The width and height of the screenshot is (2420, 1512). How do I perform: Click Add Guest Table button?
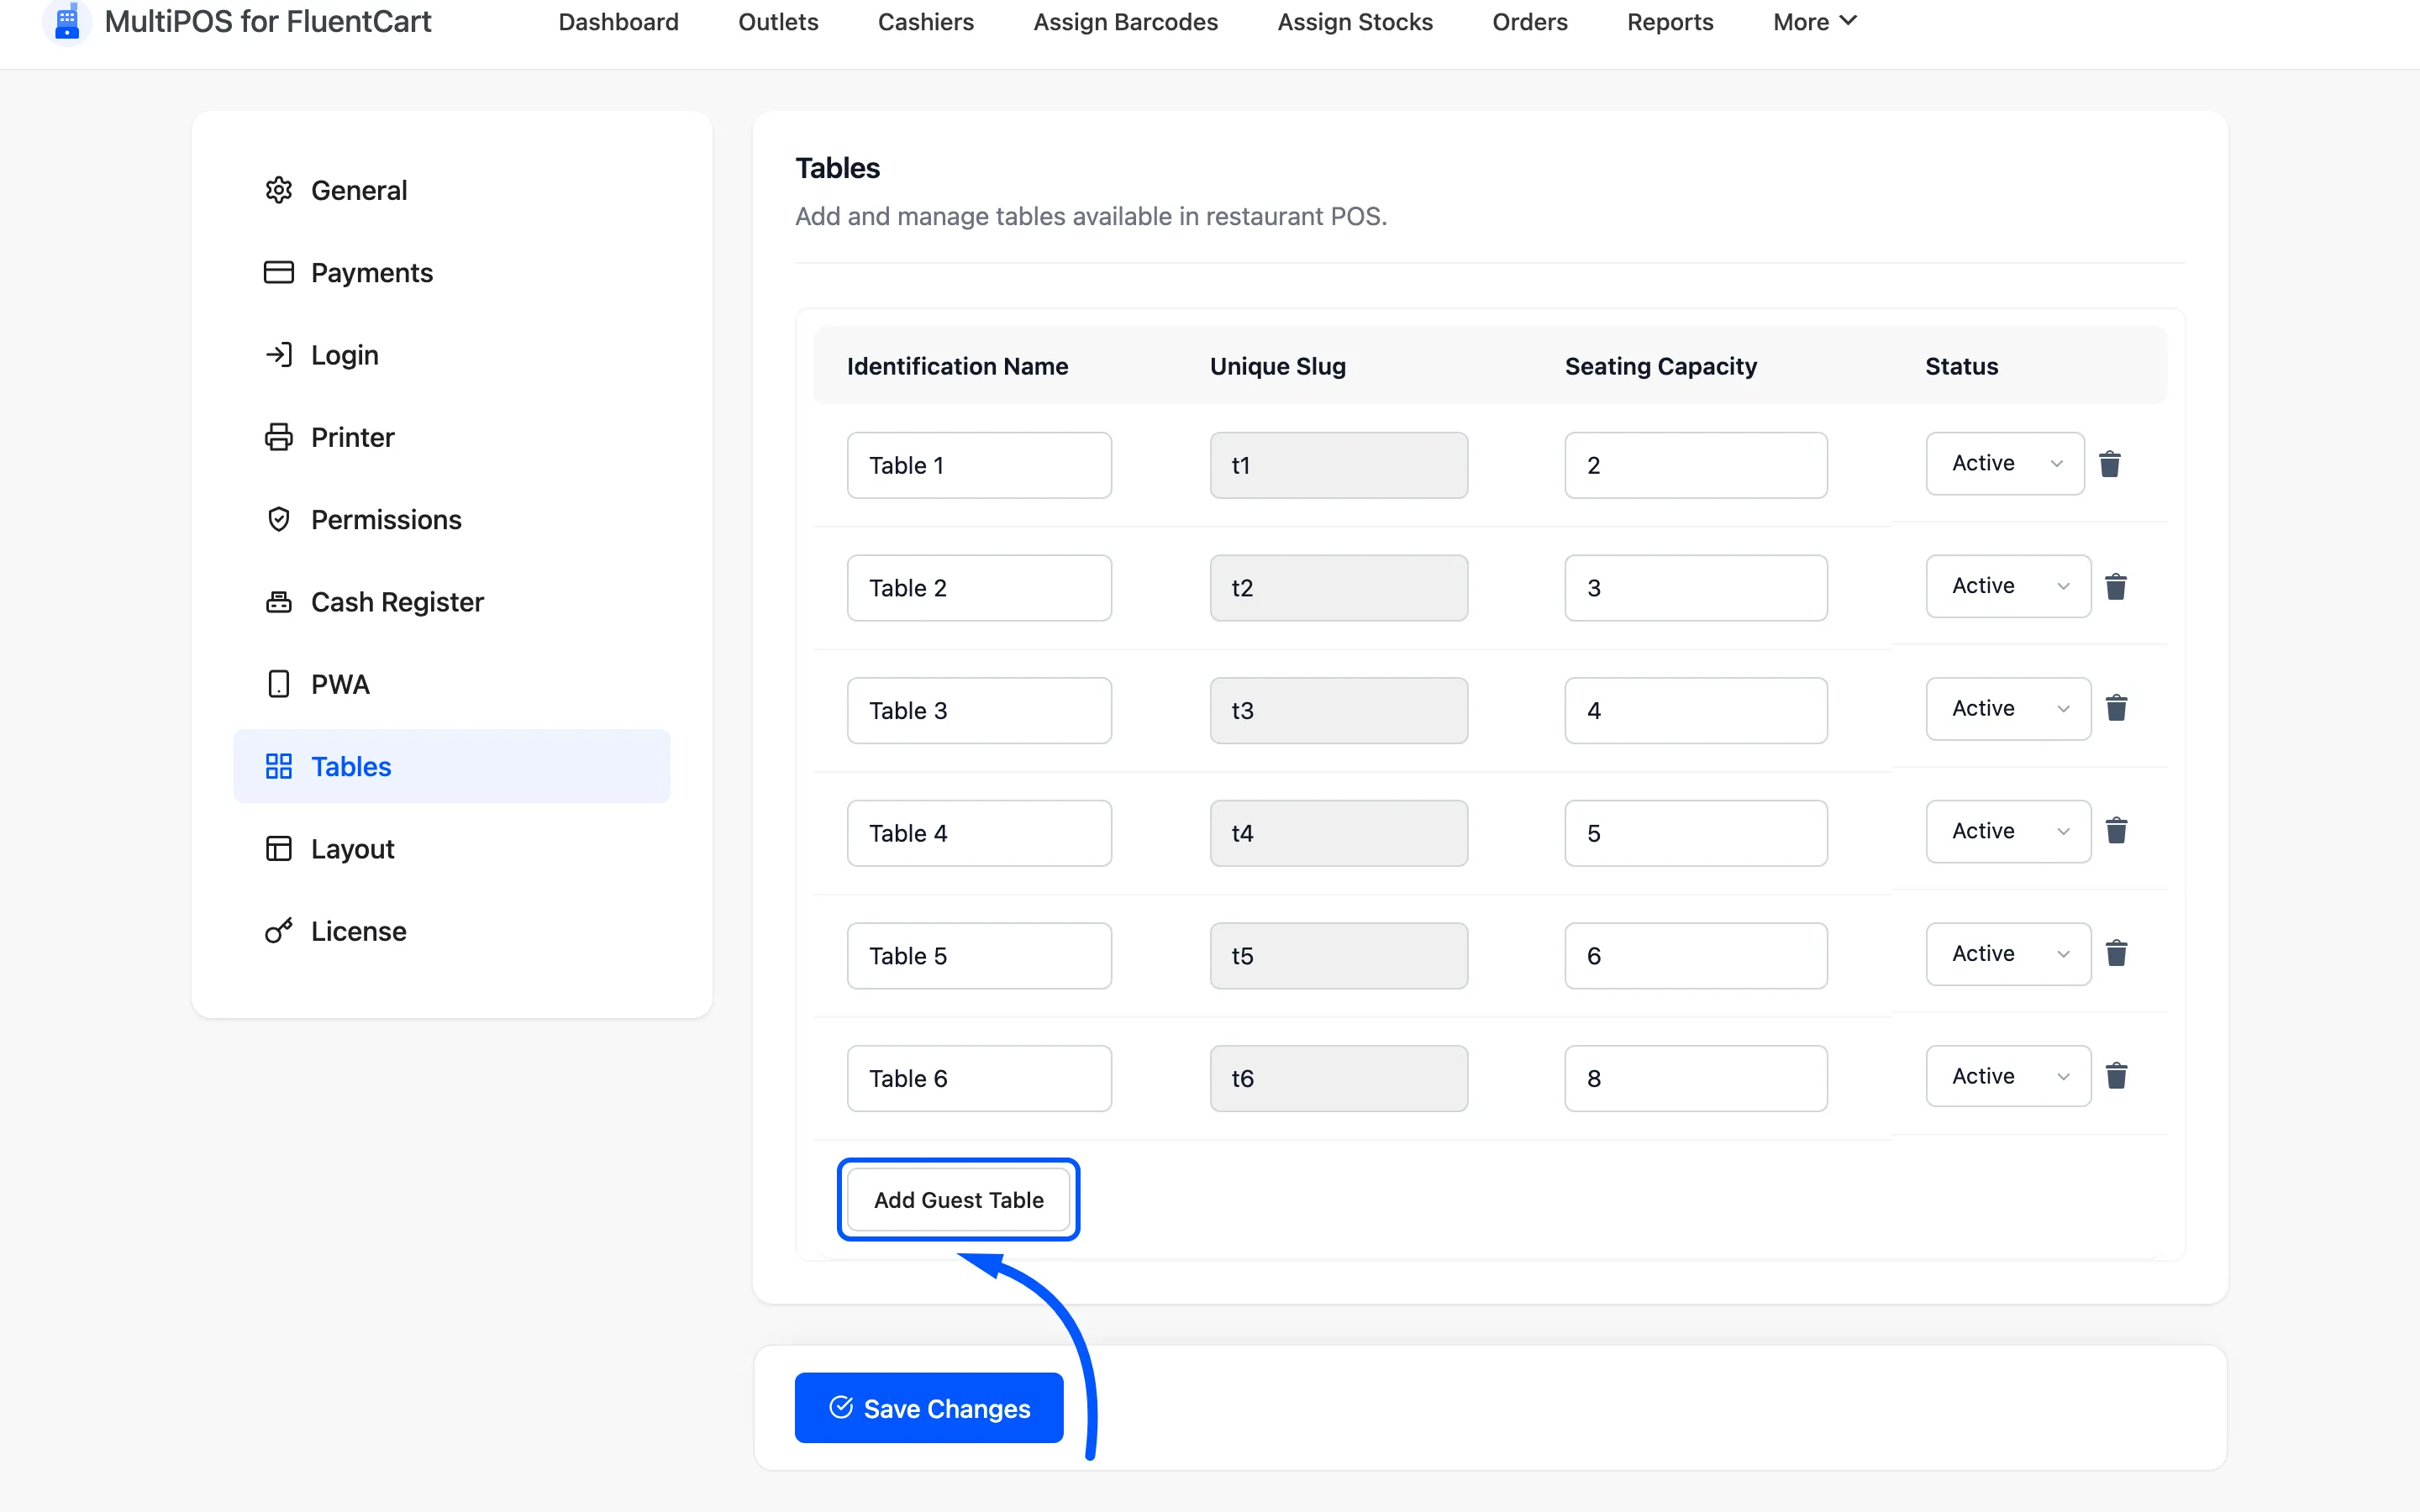click(x=958, y=1200)
